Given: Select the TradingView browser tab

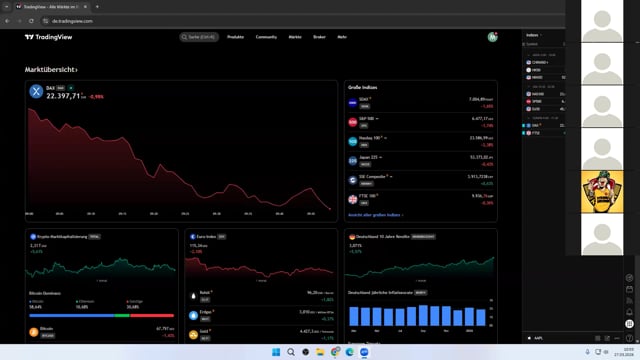Looking at the screenshot, I should [x=51, y=7].
